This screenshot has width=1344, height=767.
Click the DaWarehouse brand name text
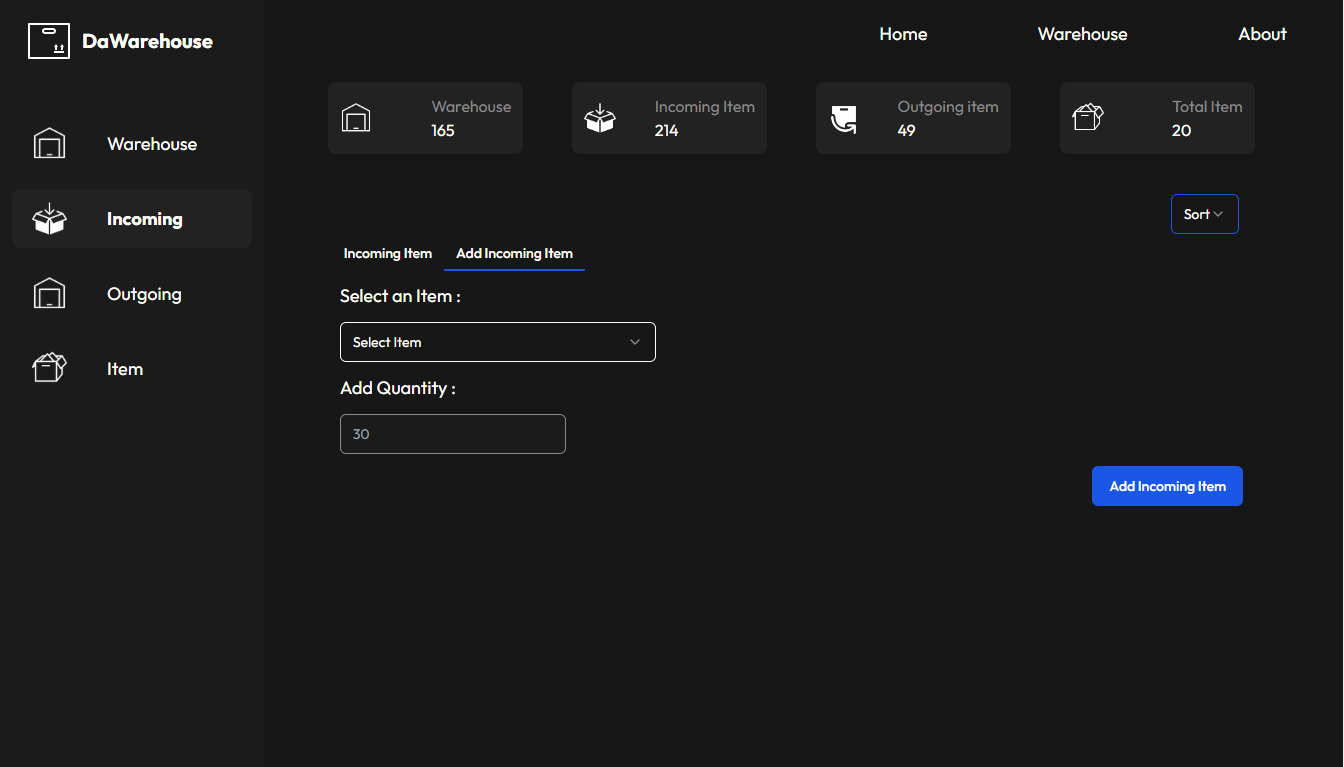(147, 41)
